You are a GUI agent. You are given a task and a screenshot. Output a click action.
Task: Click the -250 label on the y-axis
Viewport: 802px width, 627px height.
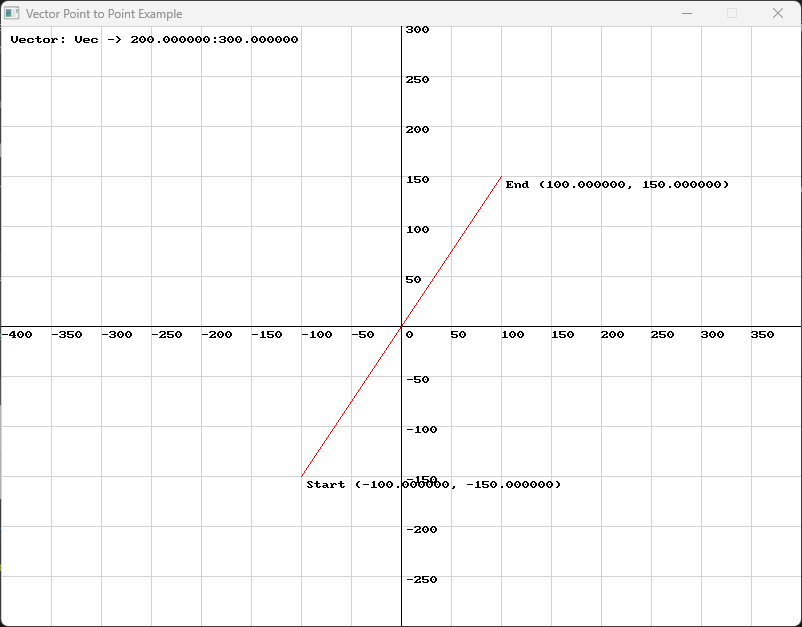(423, 579)
